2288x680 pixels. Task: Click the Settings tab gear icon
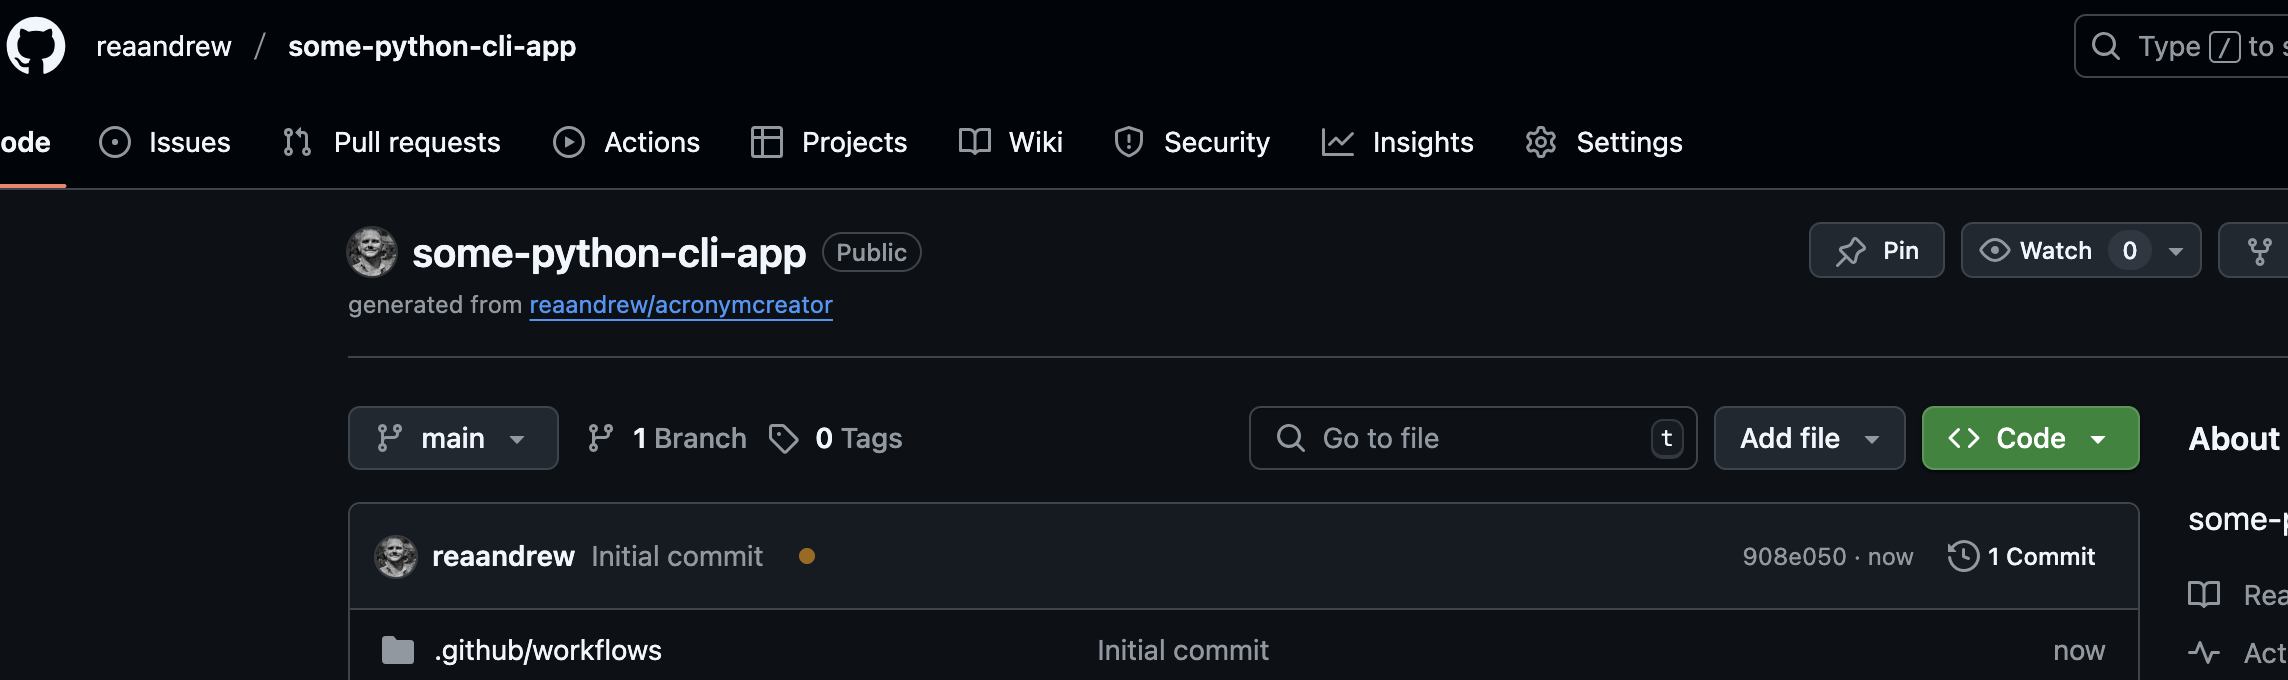pos(1541,142)
